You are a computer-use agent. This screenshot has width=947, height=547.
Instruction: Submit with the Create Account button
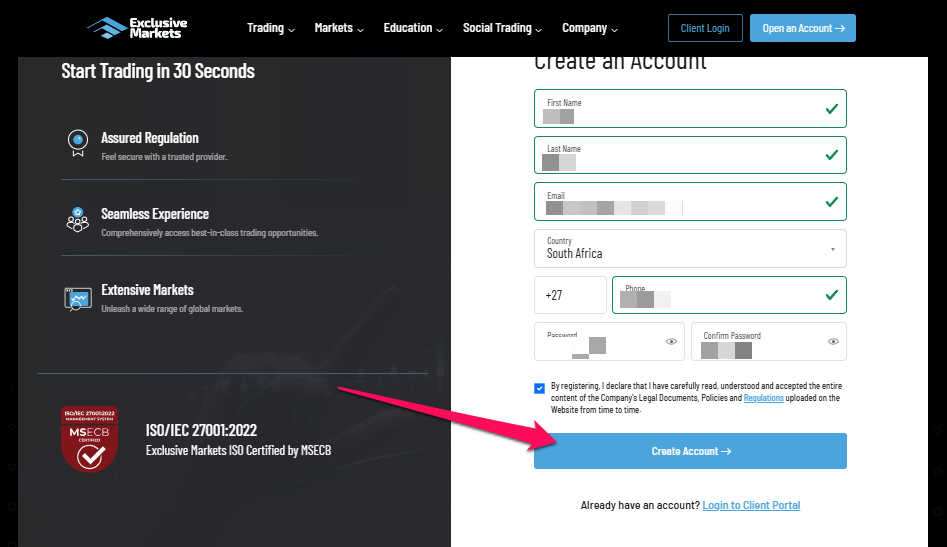[x=690, y=451]
